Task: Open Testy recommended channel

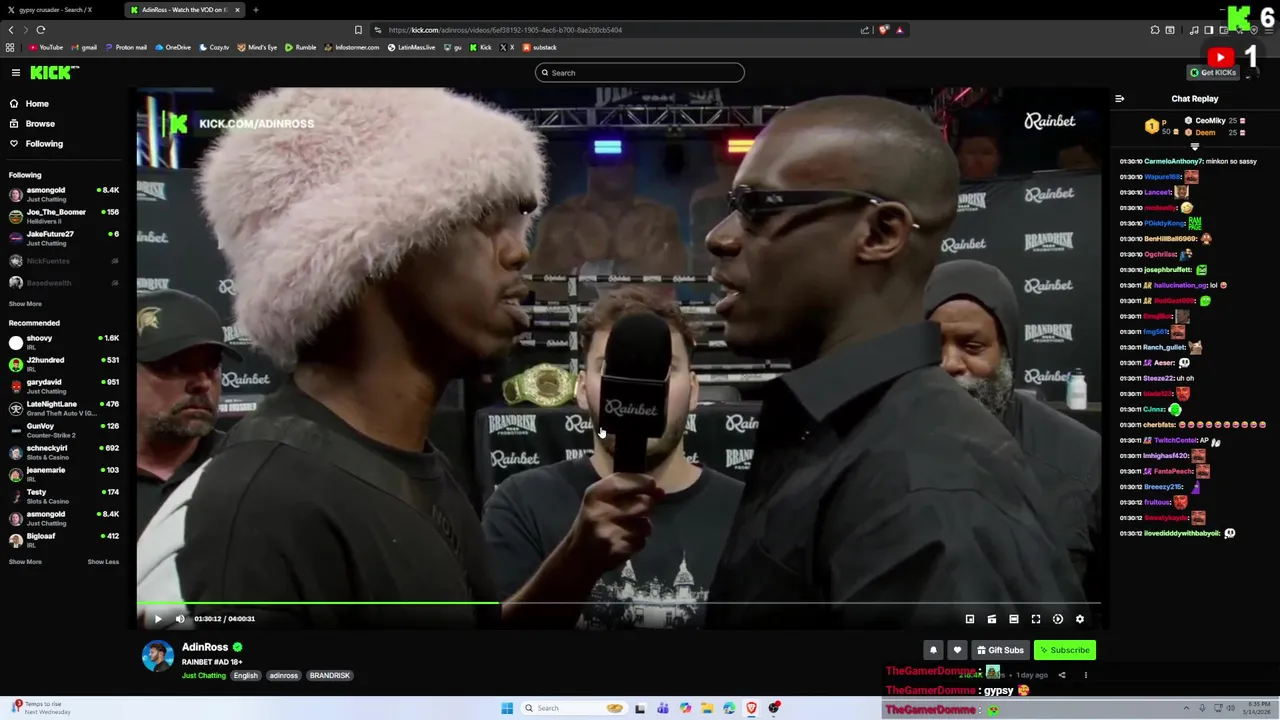Action: 64,496
